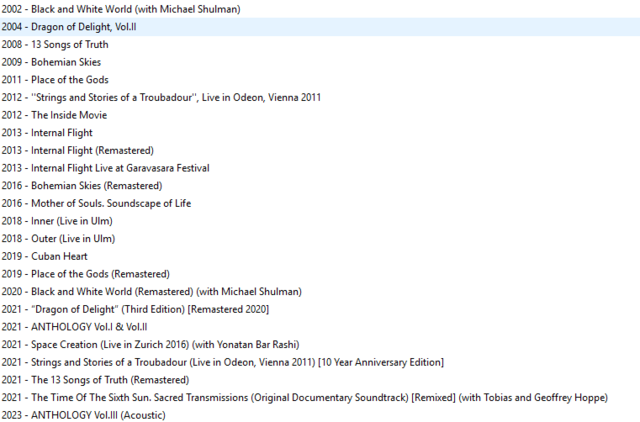Image resolution: width=640 pixels, height=422 pixels.
Task: Select '2013 - Internal Flight (Remastered)'
Action: [78, 150]
